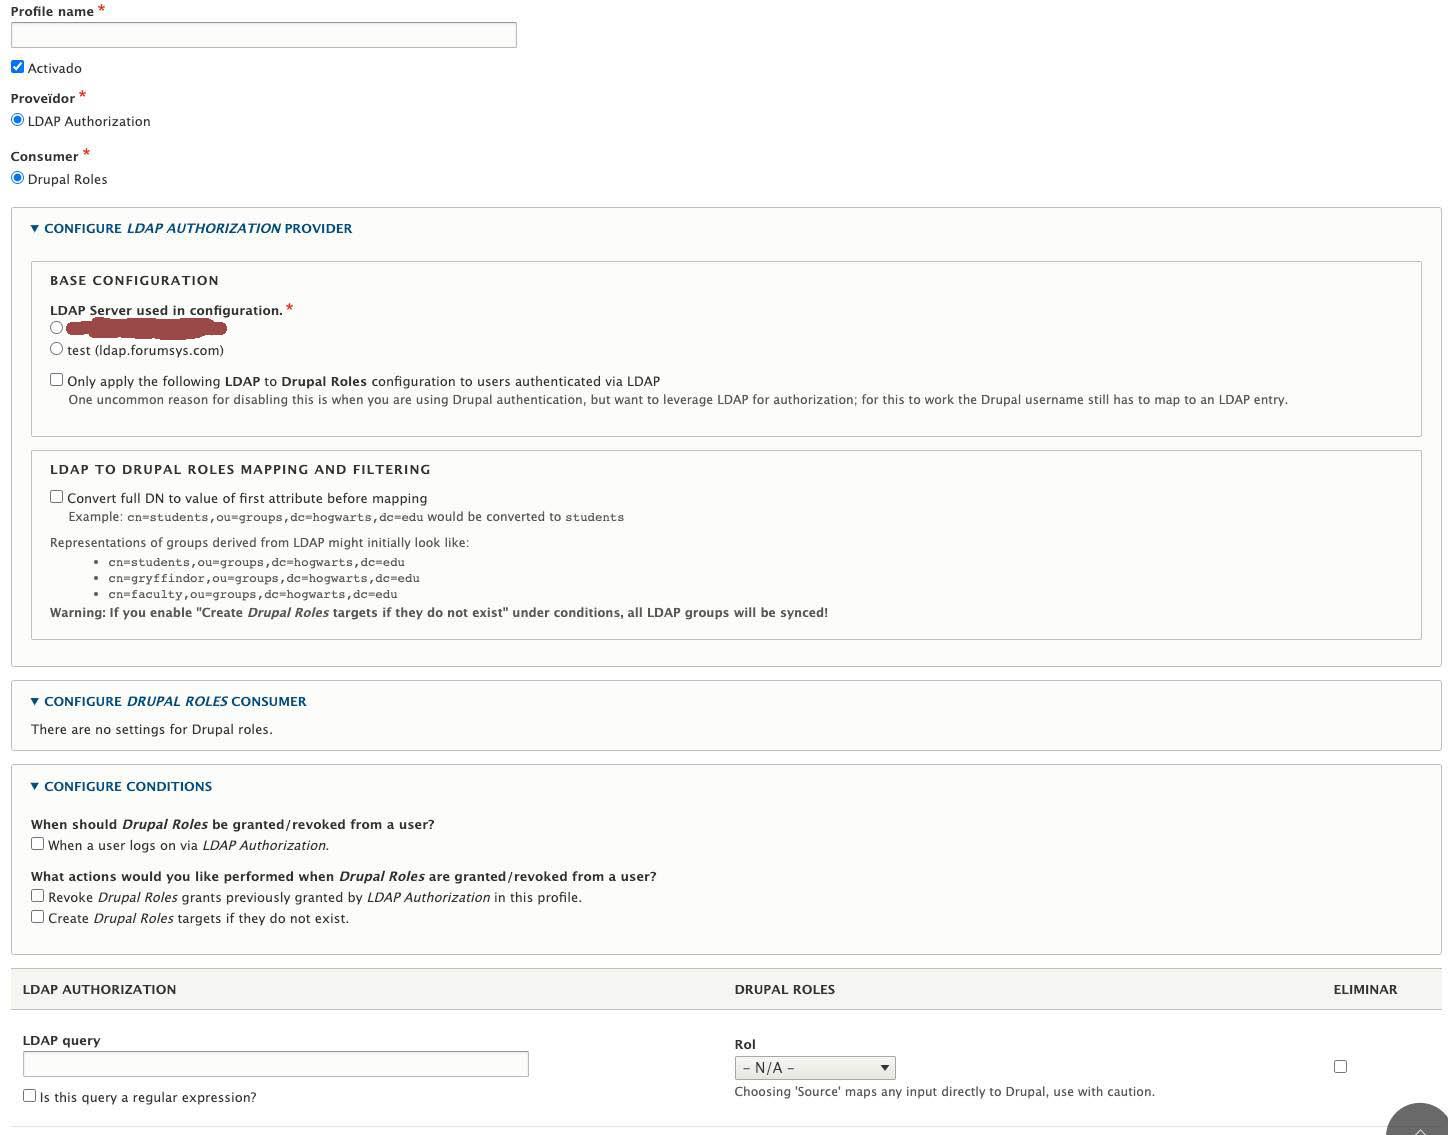
Task: Tick 'Is this query a regular expression?'
Action: click(29, 1096)
